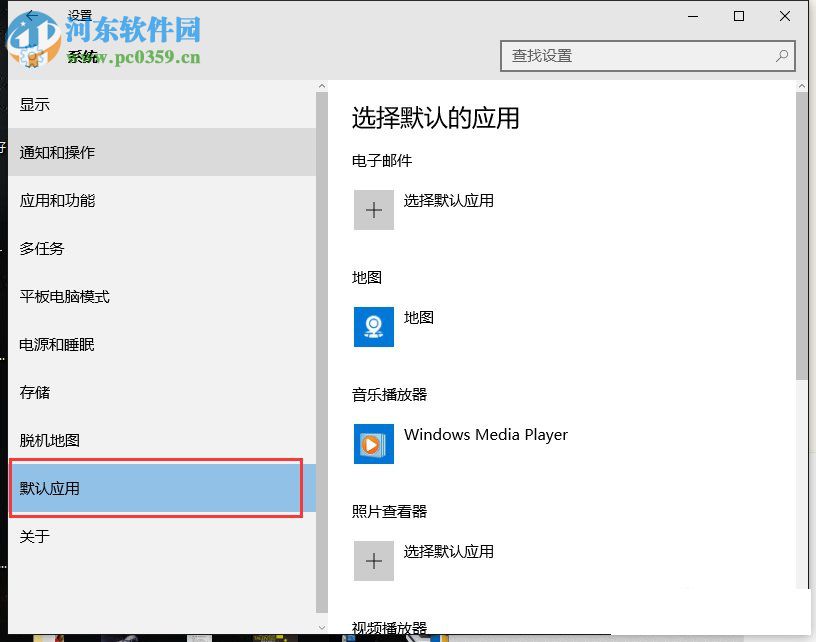Click the 河东软件园 watermark logo

coord(35,40)
